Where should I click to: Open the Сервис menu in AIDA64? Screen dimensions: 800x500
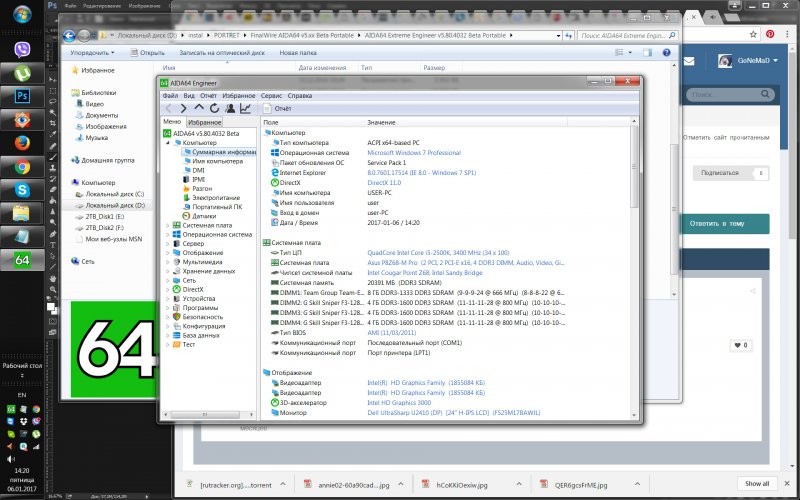(271, 95)
